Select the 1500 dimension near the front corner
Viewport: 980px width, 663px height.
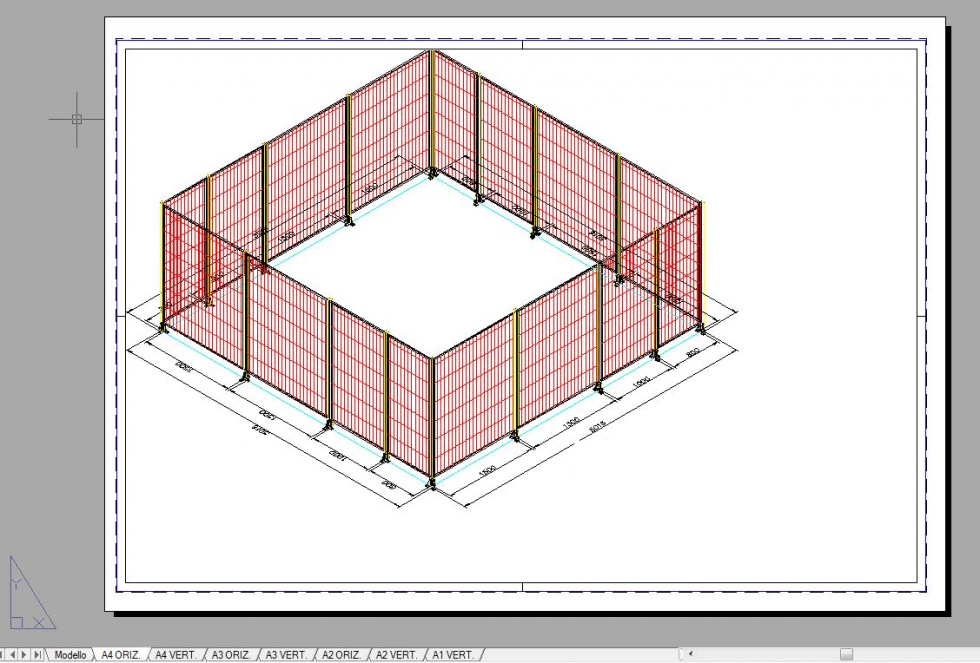(x=488, y=471)
